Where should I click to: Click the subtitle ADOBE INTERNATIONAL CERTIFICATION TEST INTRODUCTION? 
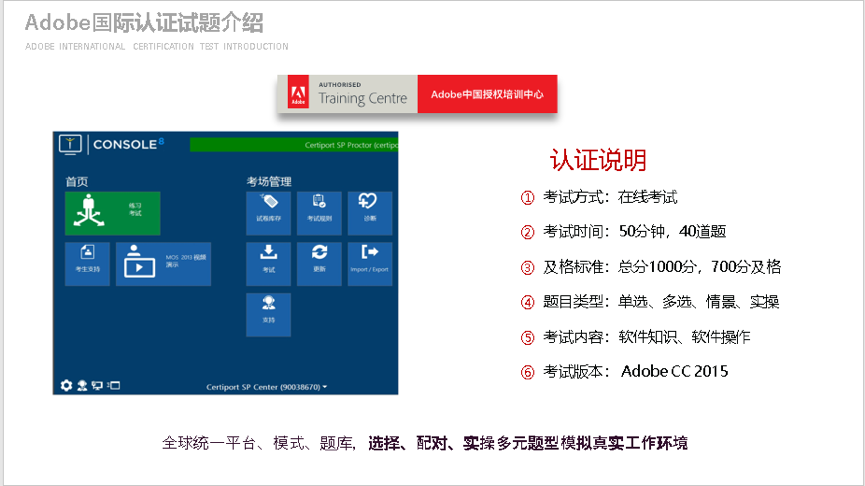tap(157, 46)
